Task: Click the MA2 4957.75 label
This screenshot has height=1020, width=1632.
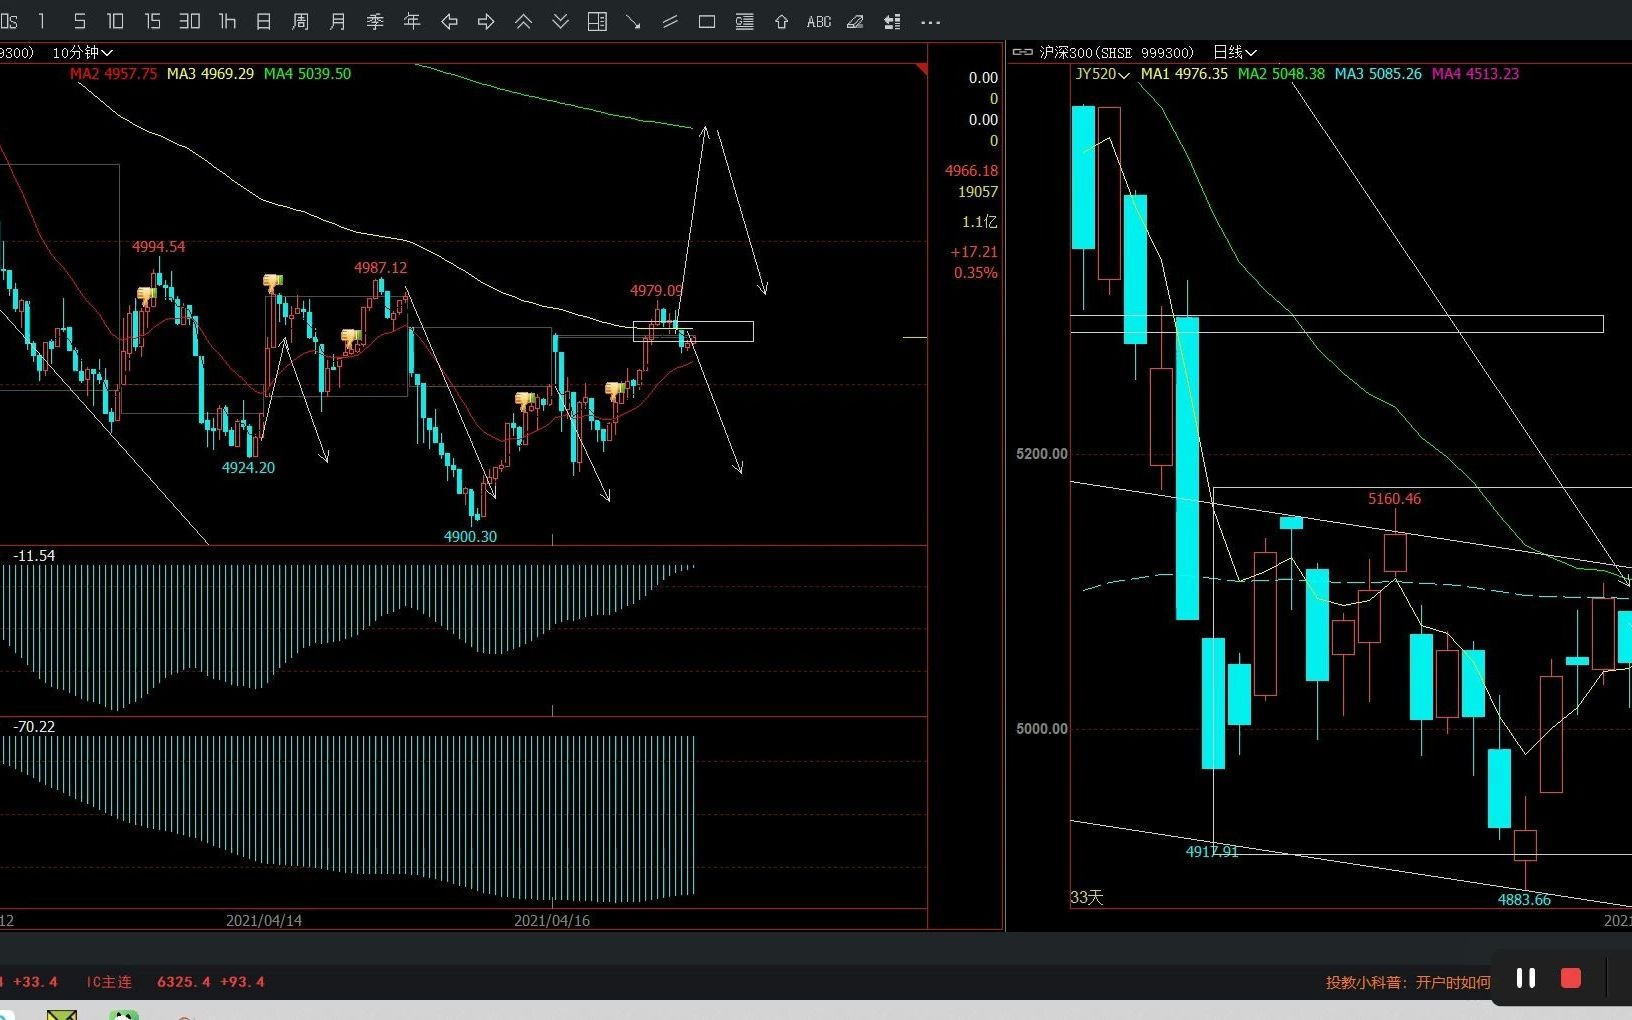Action: pyautogui.click(x=113, y=74)
